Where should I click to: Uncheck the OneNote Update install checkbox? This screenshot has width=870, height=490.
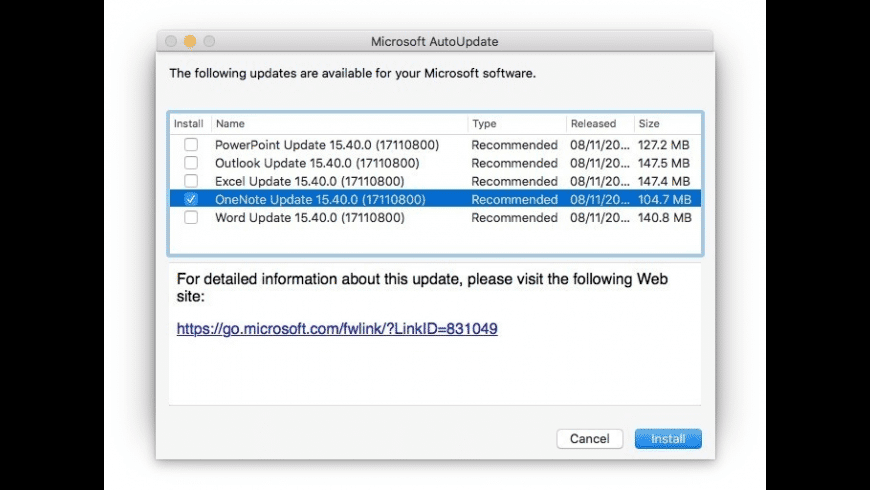point(191,200)
